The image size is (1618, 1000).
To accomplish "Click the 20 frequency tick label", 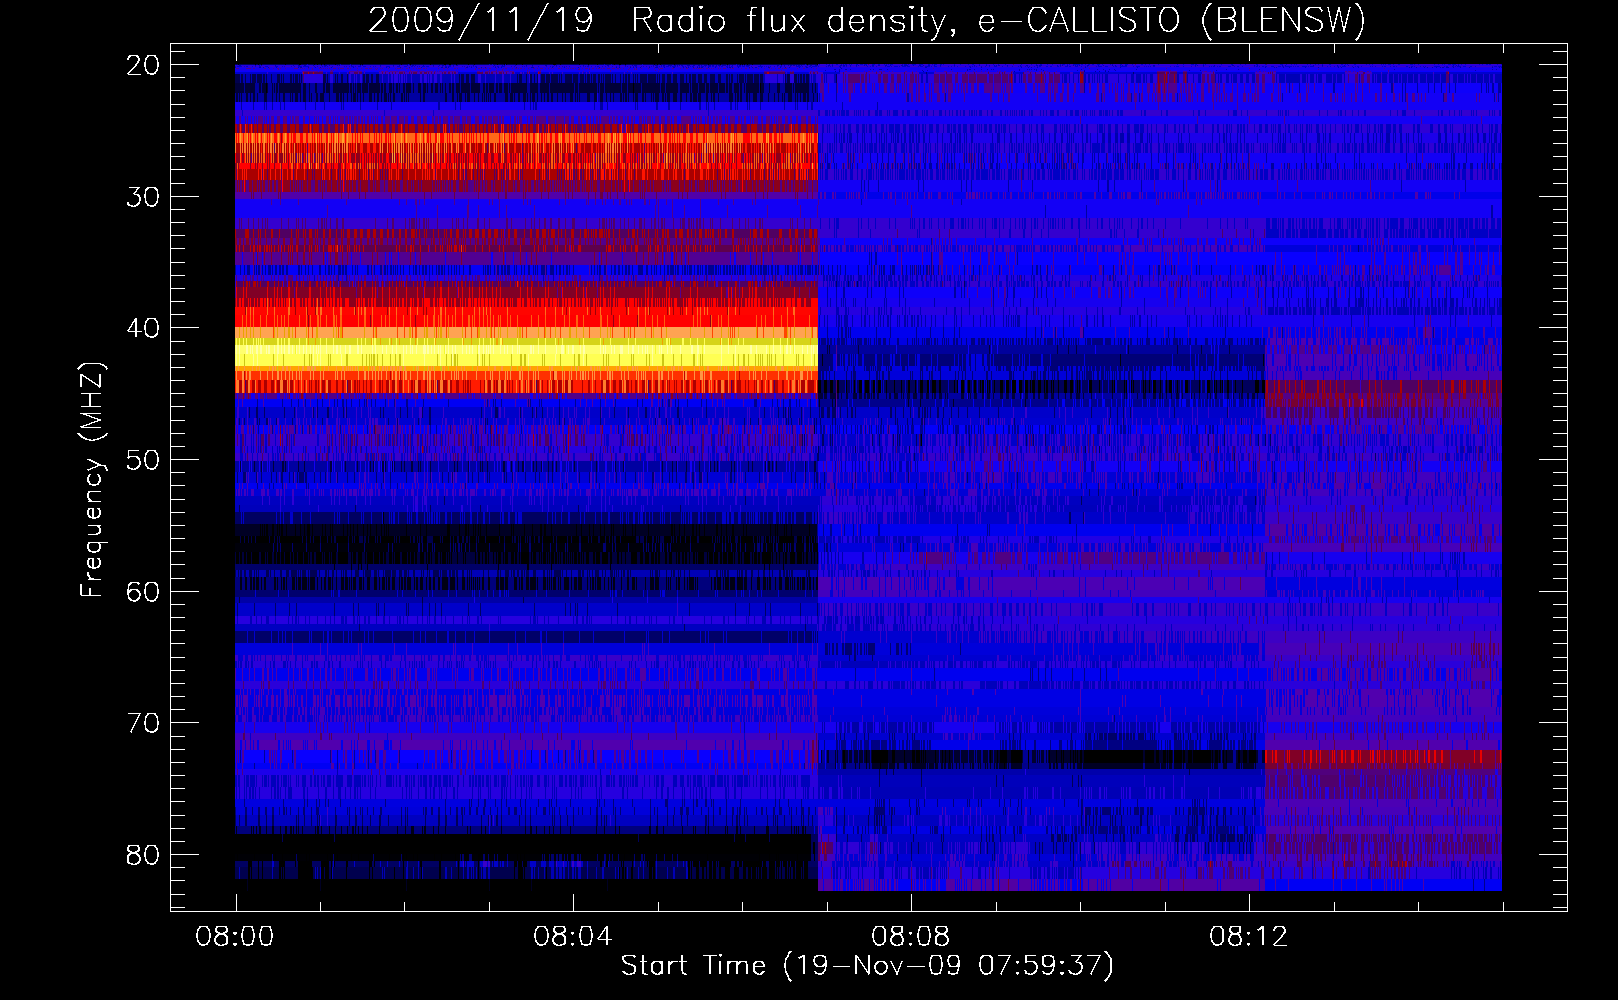I will coord(144,65).
